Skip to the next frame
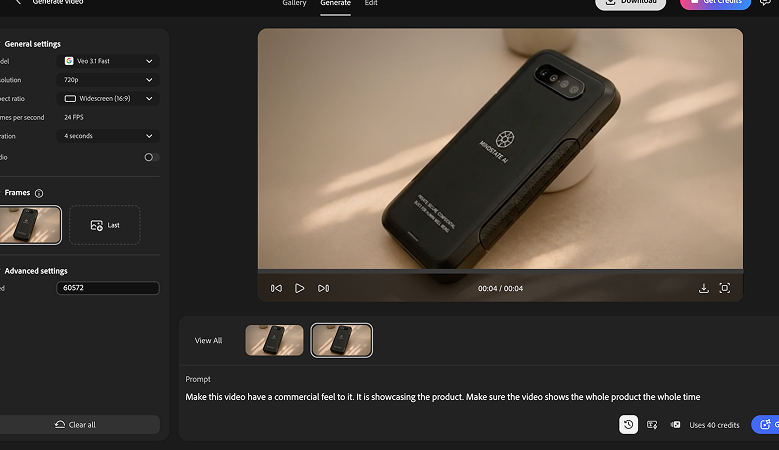 (x=323, y=288)
